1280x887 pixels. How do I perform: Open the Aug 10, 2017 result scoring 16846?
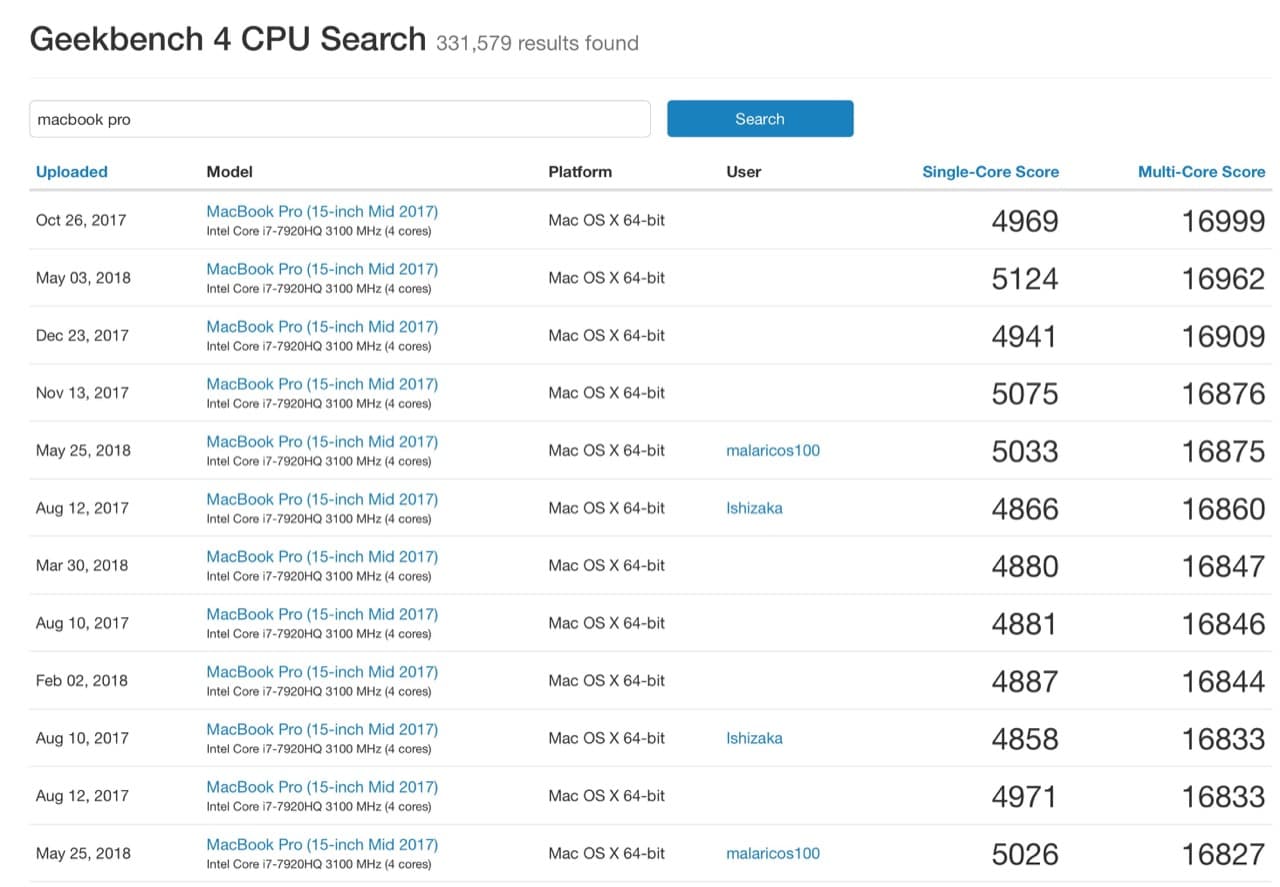coord(322,614)
